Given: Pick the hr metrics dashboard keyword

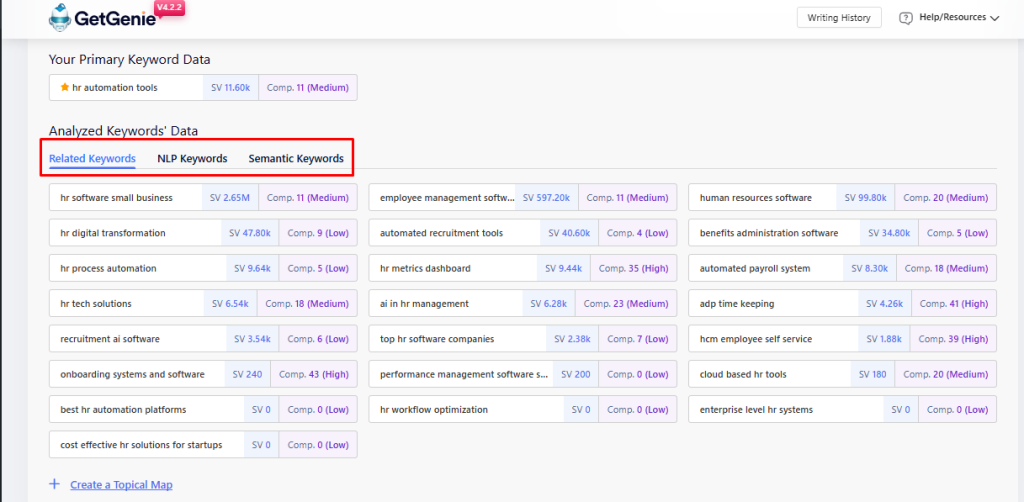Looking at the screenshot, I should point(425,269).
